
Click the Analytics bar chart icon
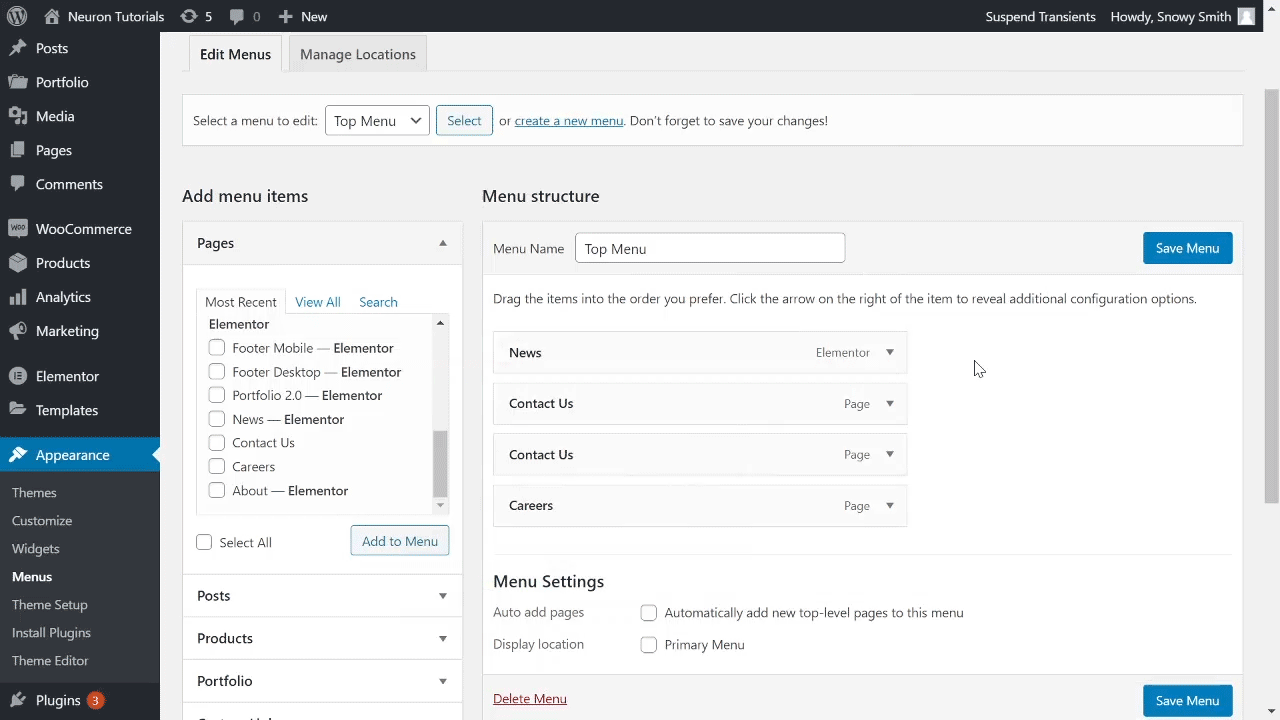tap(17, 297)
